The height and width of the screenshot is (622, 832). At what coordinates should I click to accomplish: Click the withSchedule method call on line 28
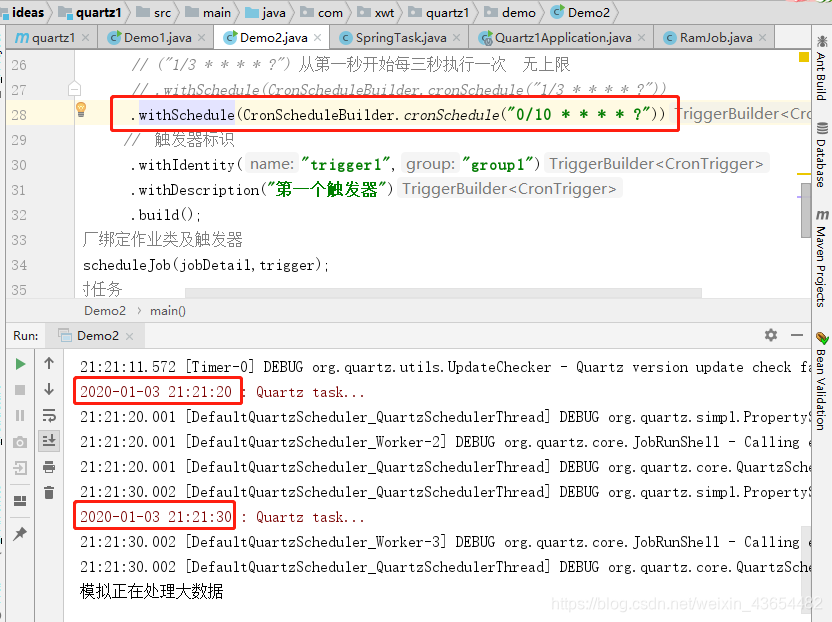click(x=186, y=115)
